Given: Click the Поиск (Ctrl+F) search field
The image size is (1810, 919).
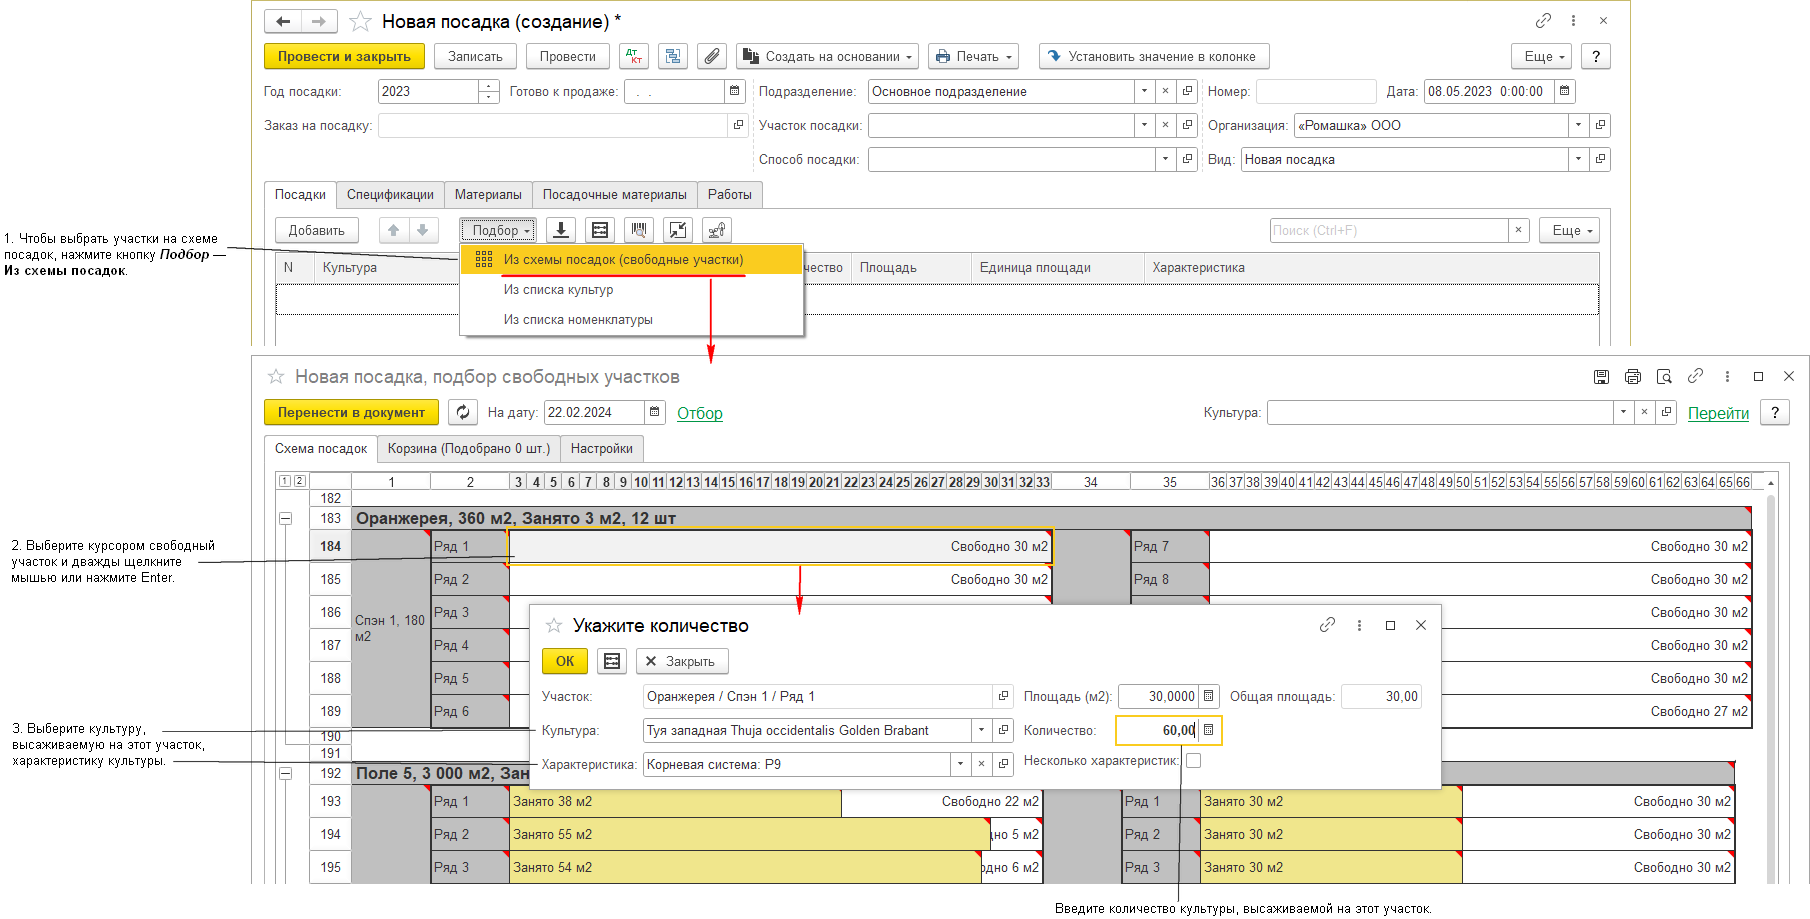Looking at the screenshot, I should pyautogui.click(x=1390, y=231).
